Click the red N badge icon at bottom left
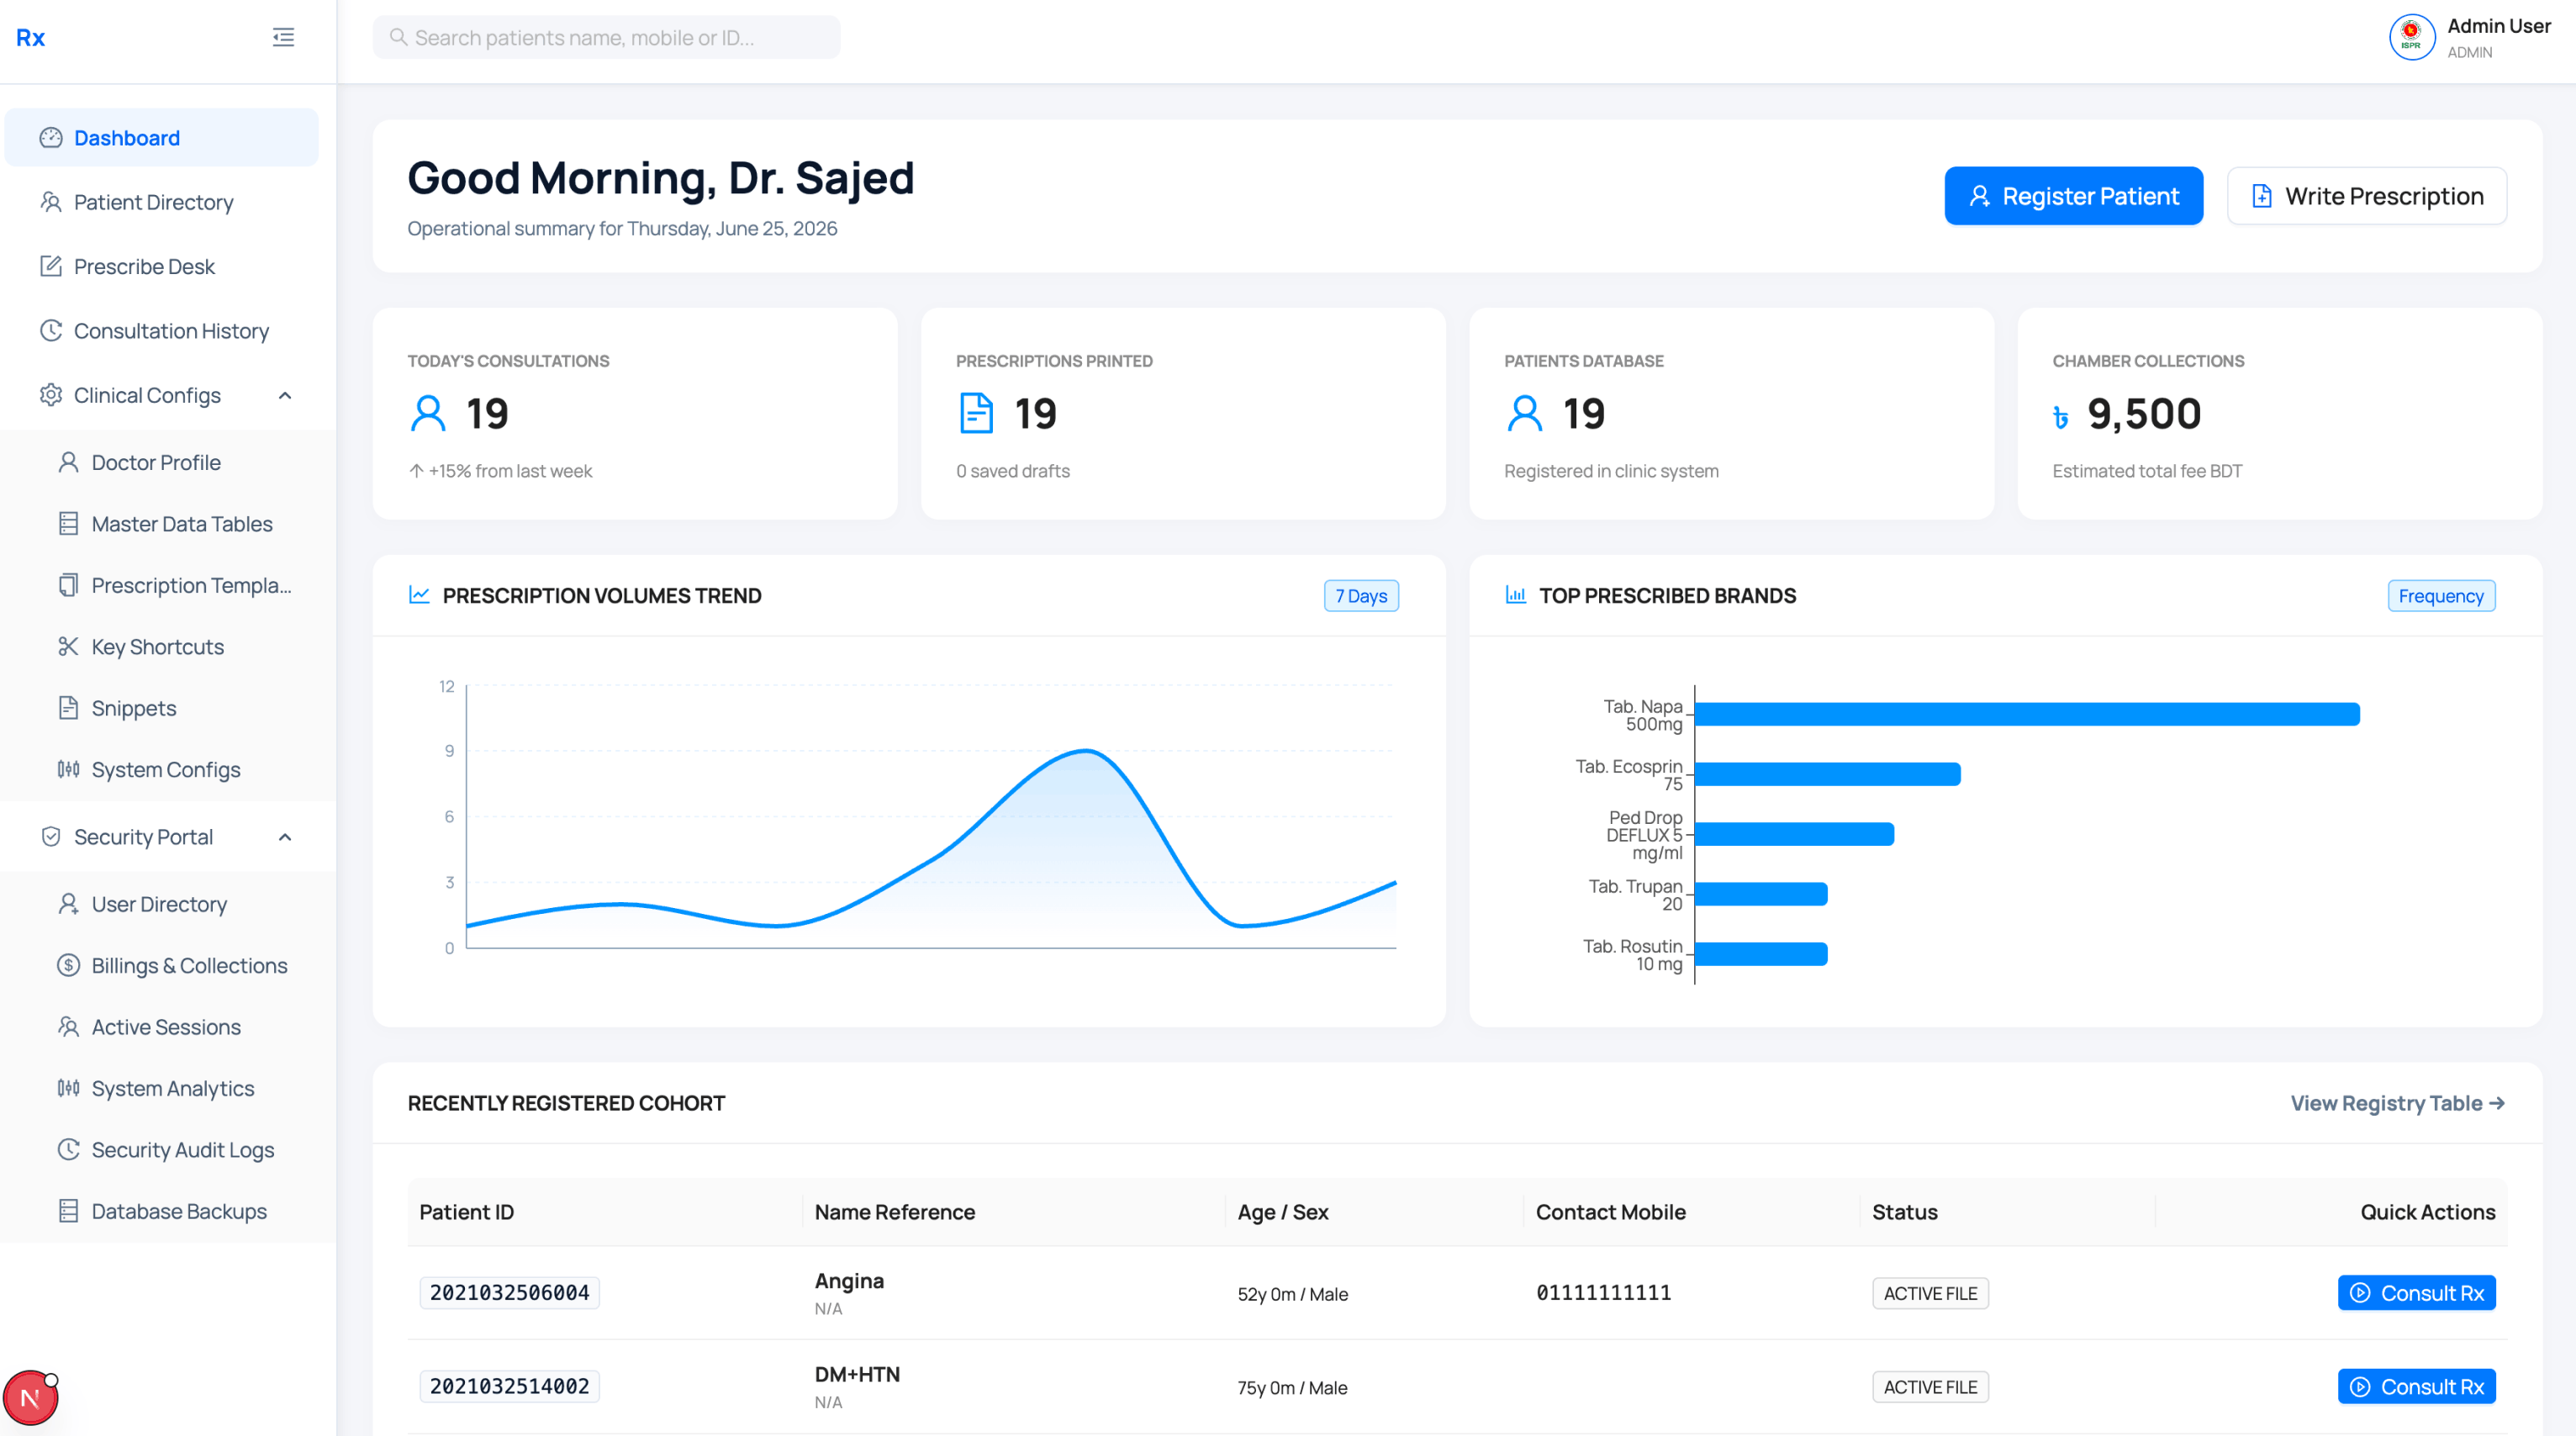The image size is (2576, 1436). coord(30,1397)
